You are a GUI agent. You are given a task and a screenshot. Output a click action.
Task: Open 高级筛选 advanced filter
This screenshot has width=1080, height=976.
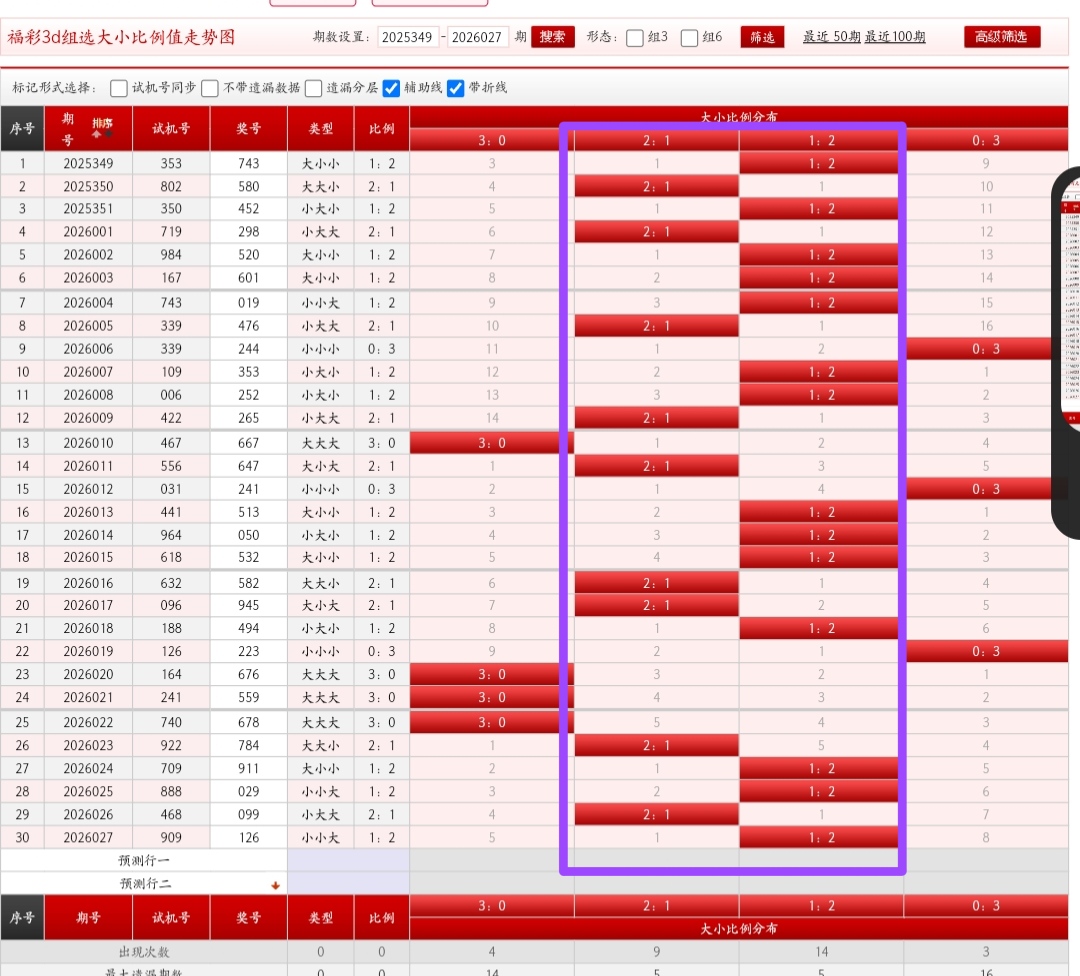click(x=1002, y=37)
